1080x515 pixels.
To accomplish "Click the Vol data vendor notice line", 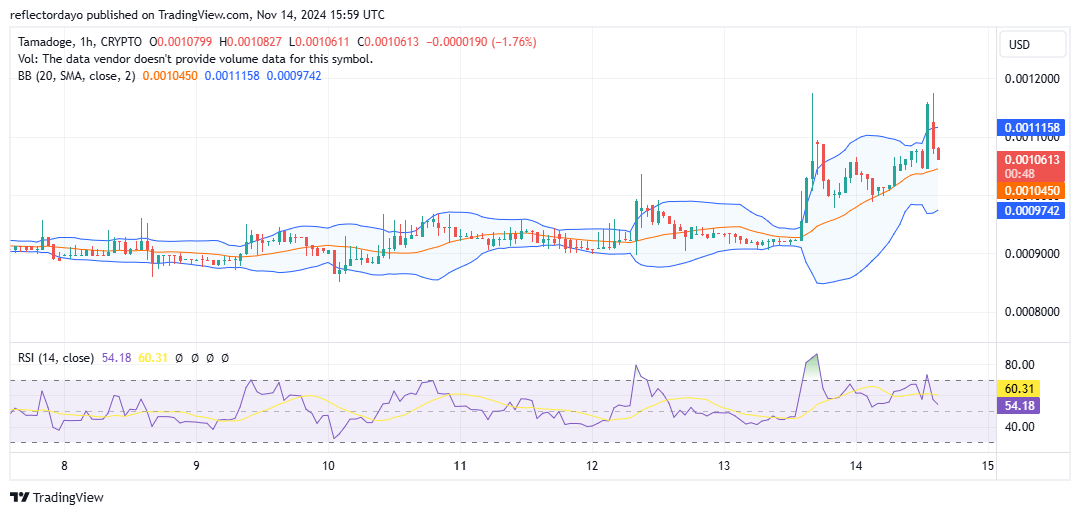I will pyautogui.click(x=196, y=59).
